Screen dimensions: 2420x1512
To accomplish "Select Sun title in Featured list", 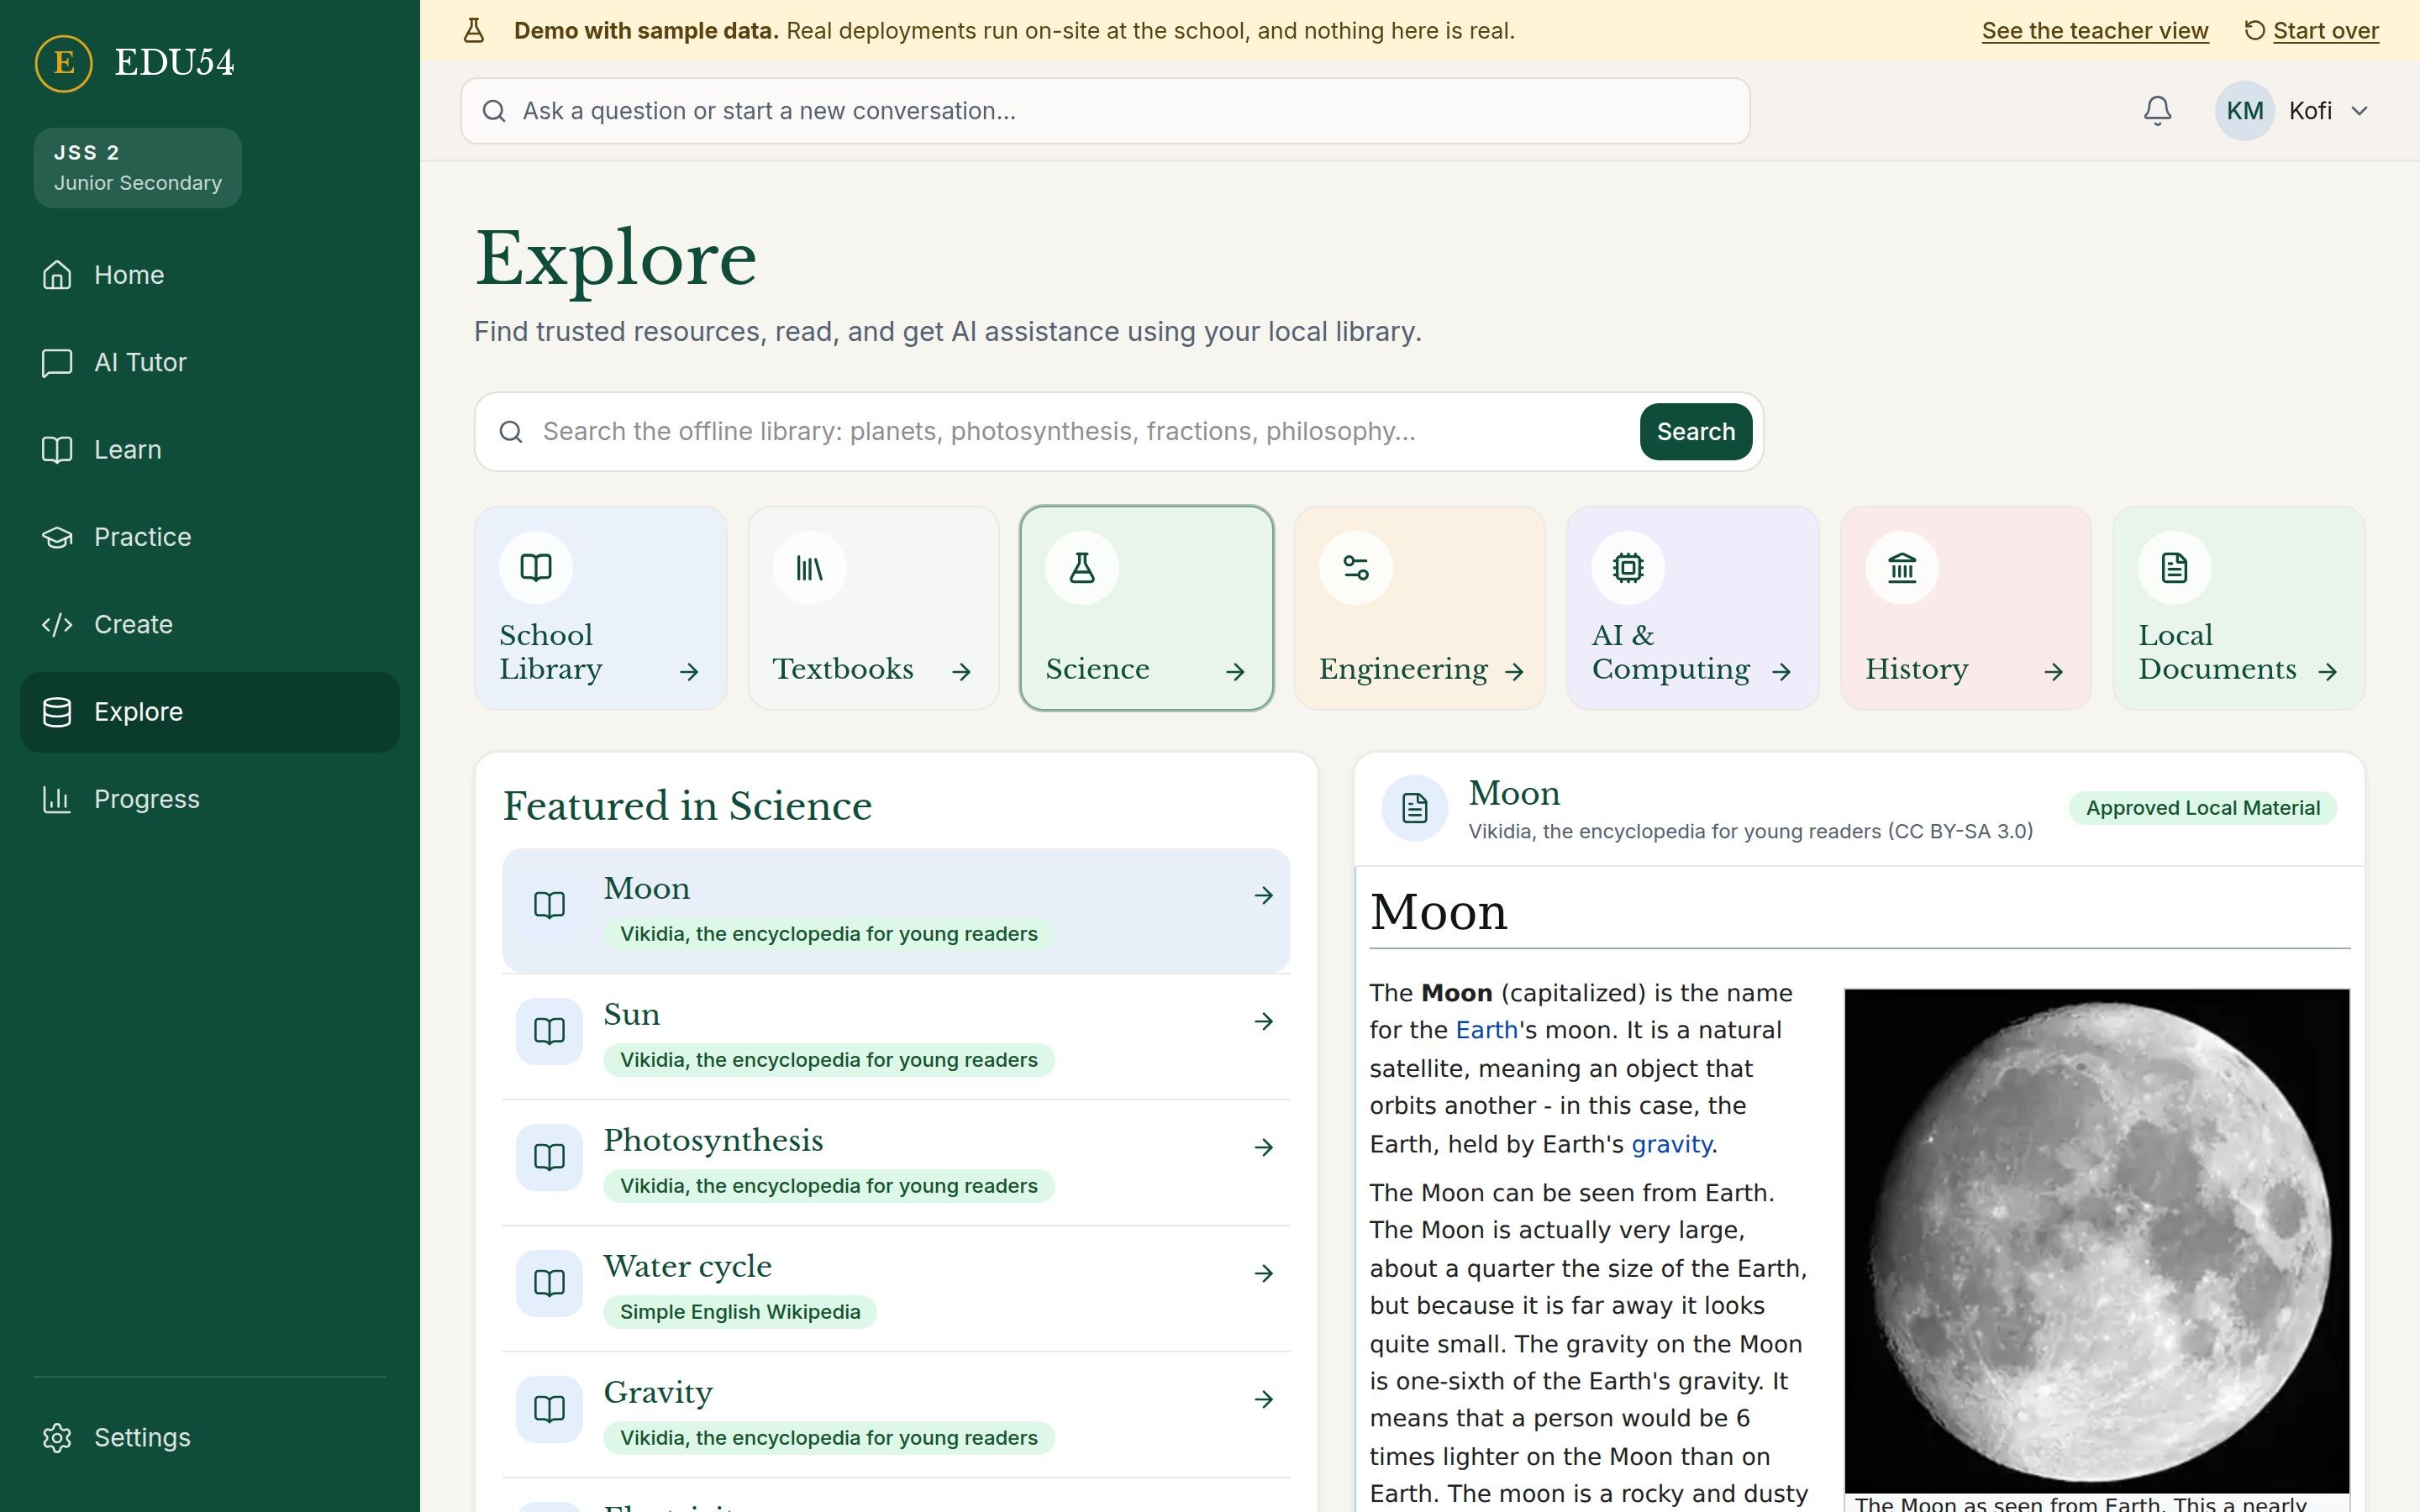I will pyautogui.click(x=631, y=1014).
